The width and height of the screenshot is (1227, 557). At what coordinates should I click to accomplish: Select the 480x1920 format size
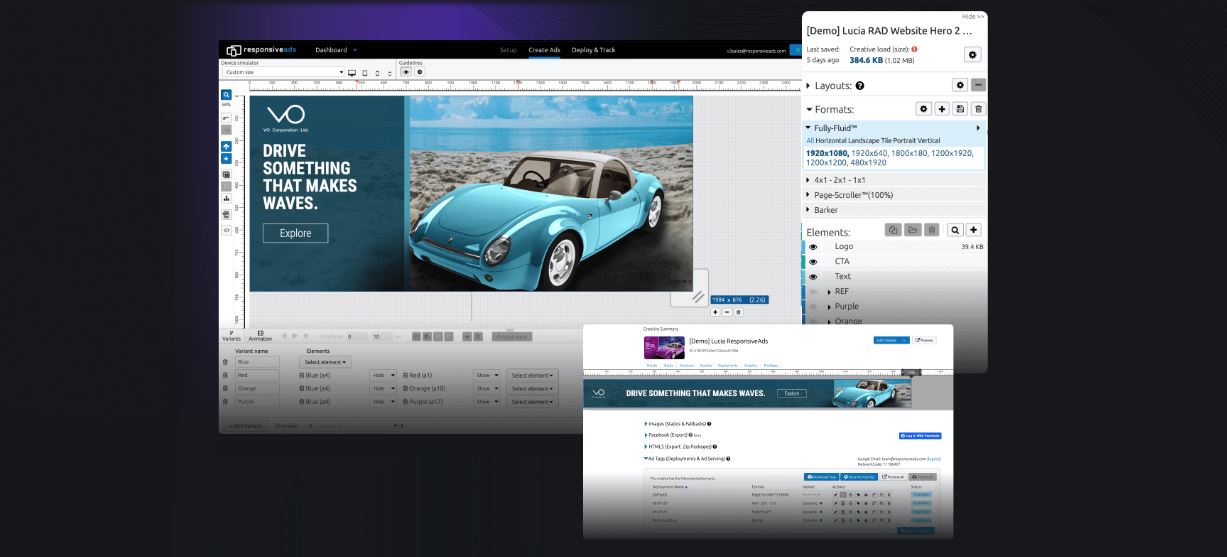click(x=868, y=163)
